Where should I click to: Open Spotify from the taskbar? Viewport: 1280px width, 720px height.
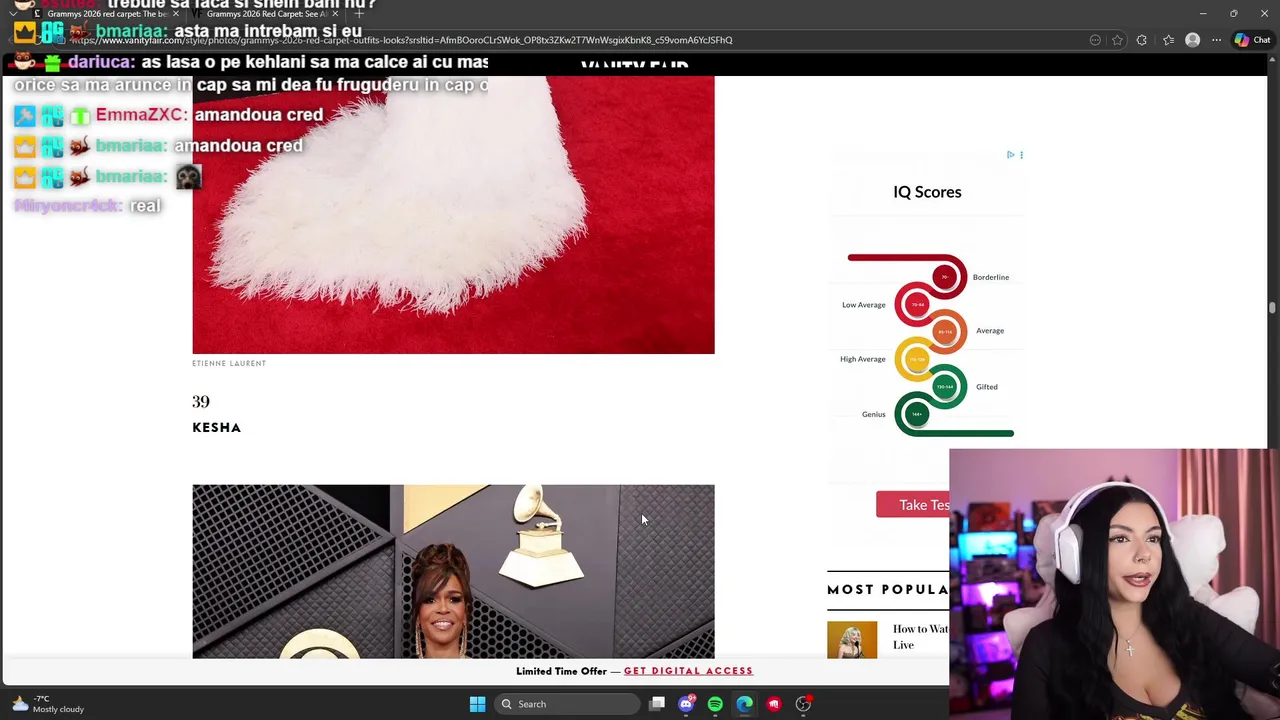pos(715,704)
